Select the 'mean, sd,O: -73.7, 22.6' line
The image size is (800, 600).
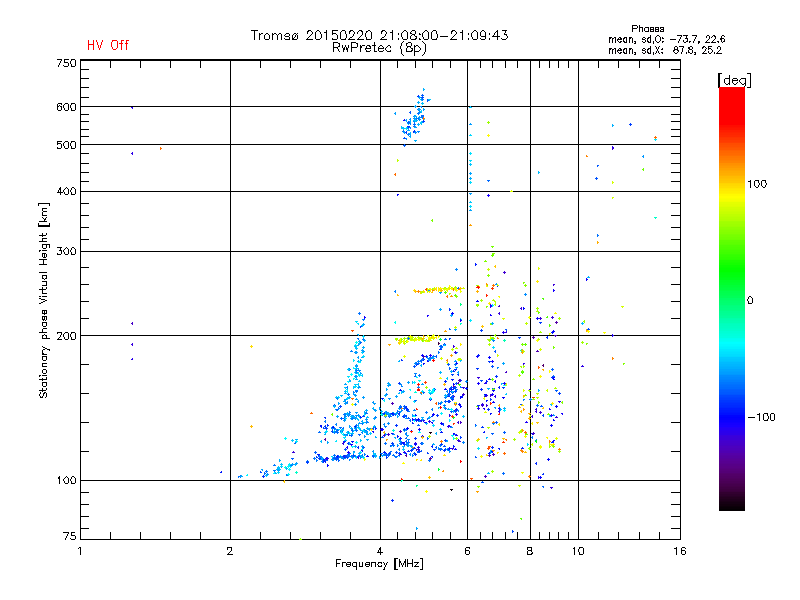pos(666,39)
